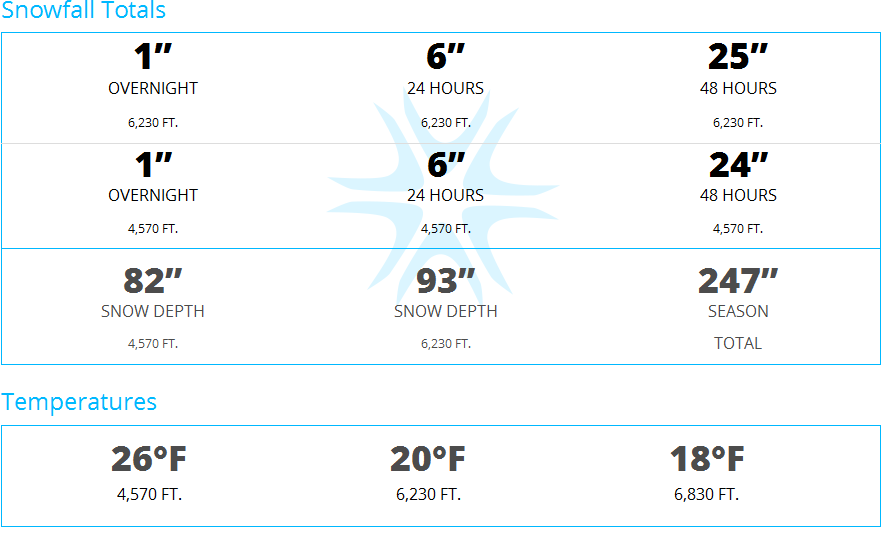Click the Temperatures section heading
890x533 pixels.
(79, 402)
